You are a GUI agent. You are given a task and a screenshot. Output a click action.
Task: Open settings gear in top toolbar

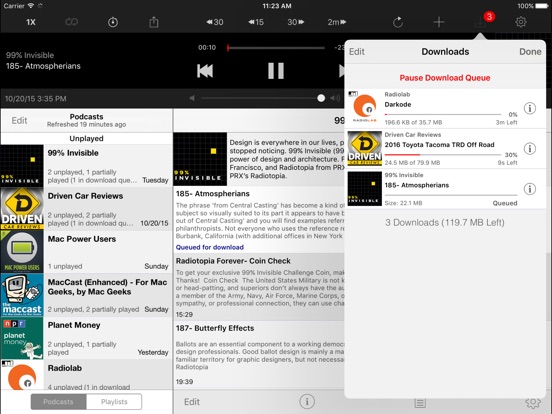(521, 22)
